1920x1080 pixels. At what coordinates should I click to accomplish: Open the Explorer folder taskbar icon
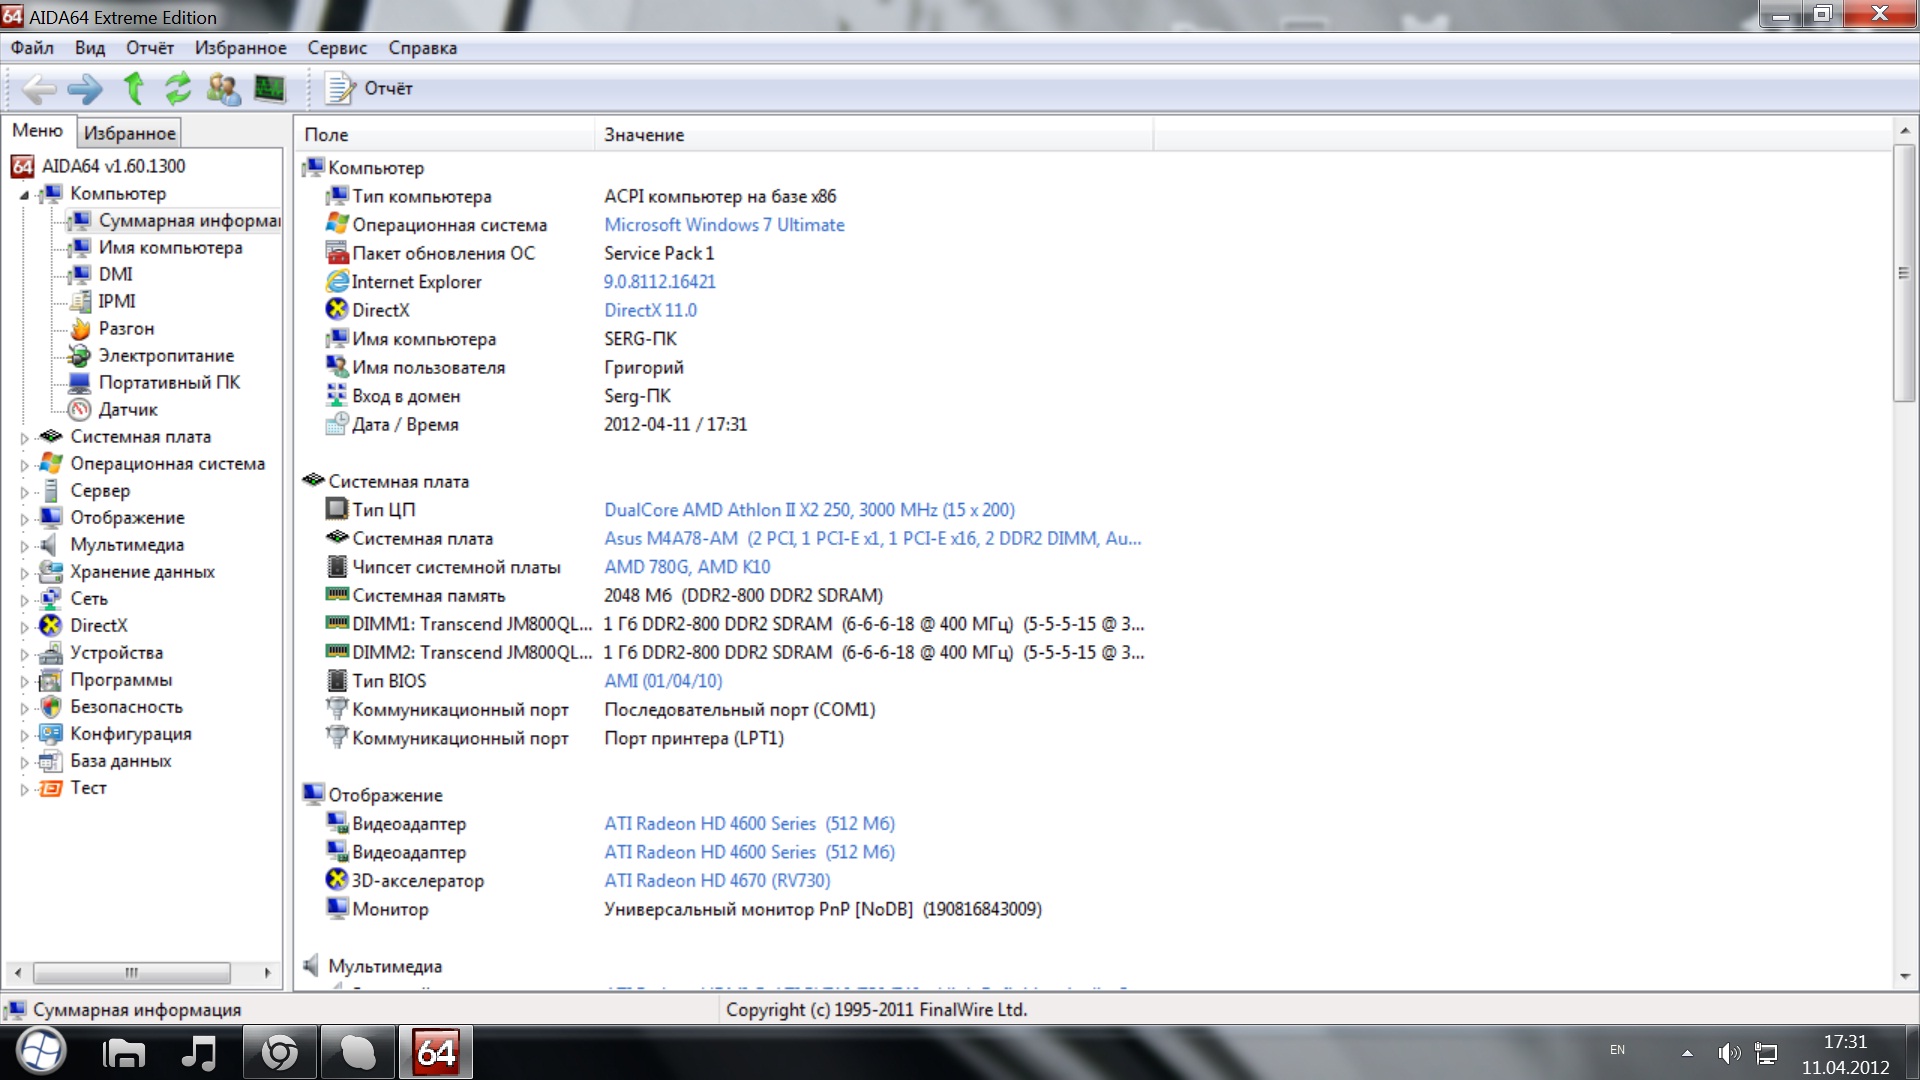pos(124,1053)
